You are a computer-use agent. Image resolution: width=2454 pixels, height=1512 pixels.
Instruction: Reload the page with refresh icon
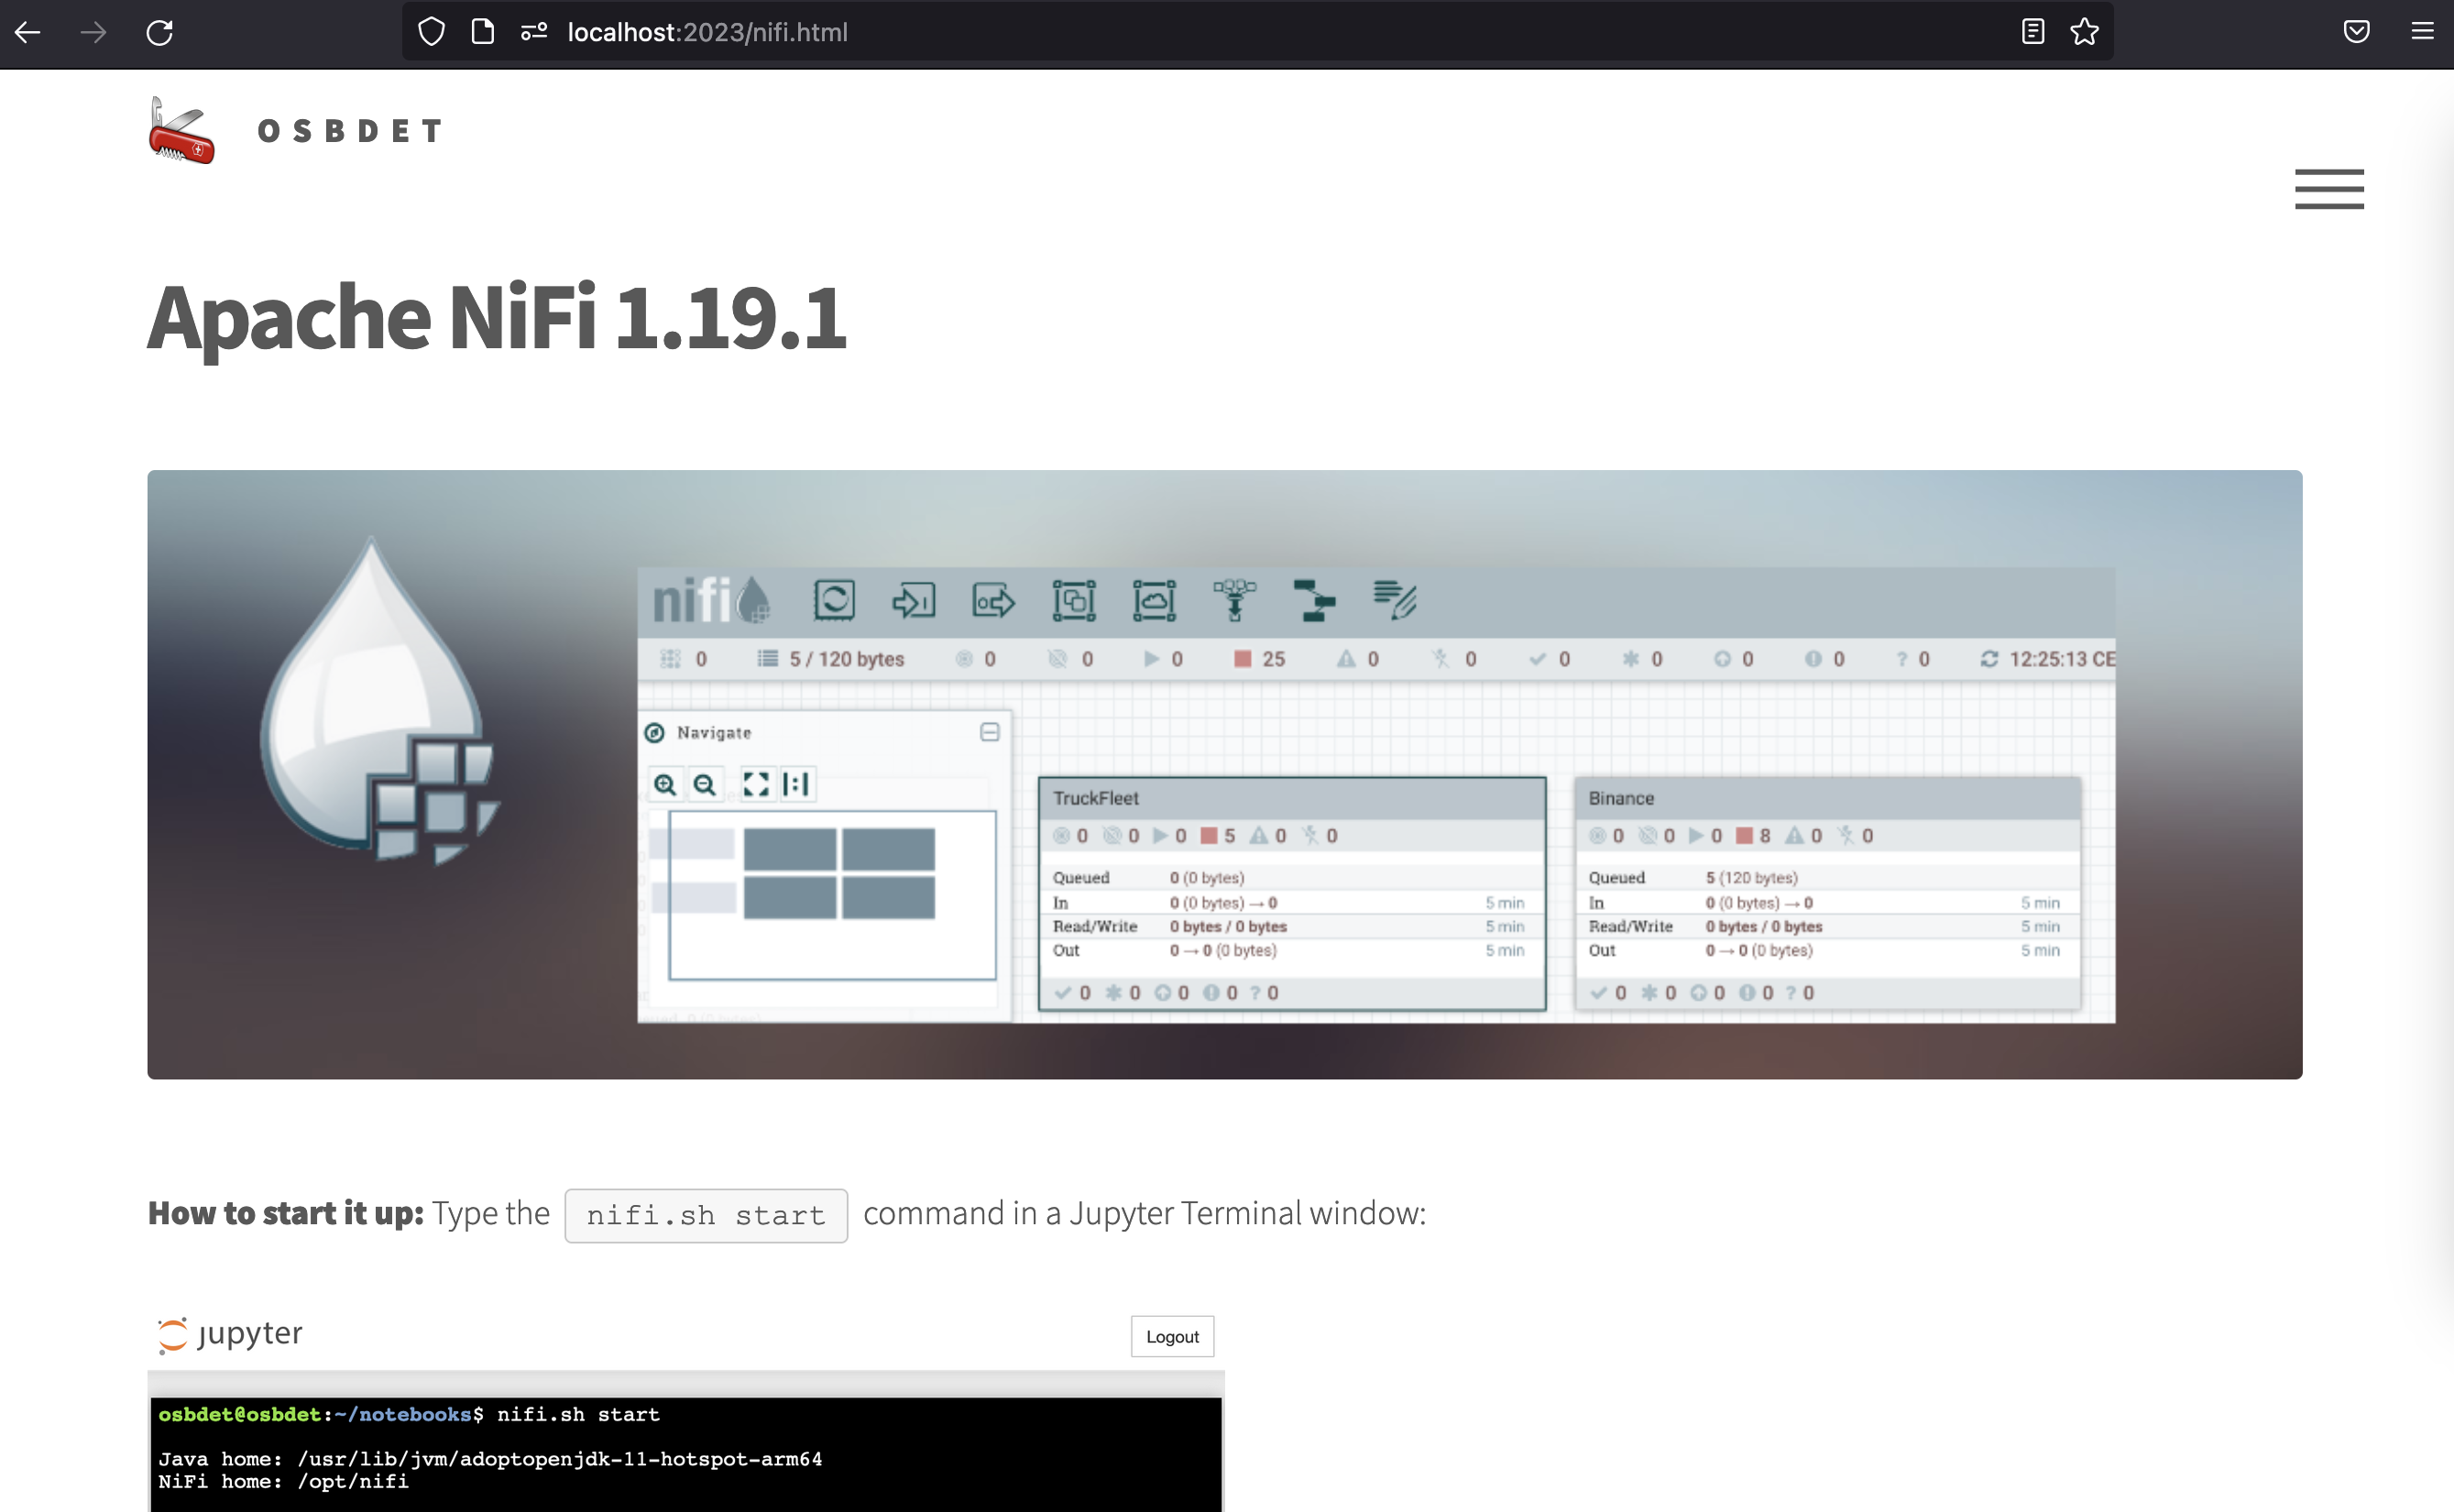(x=160, y=32)
